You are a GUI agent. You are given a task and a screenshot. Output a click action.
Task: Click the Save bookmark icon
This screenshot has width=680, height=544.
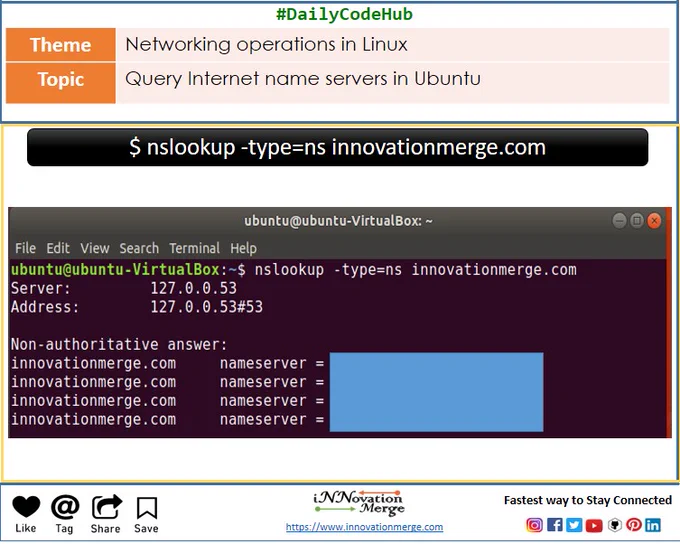tap(147, 508)
